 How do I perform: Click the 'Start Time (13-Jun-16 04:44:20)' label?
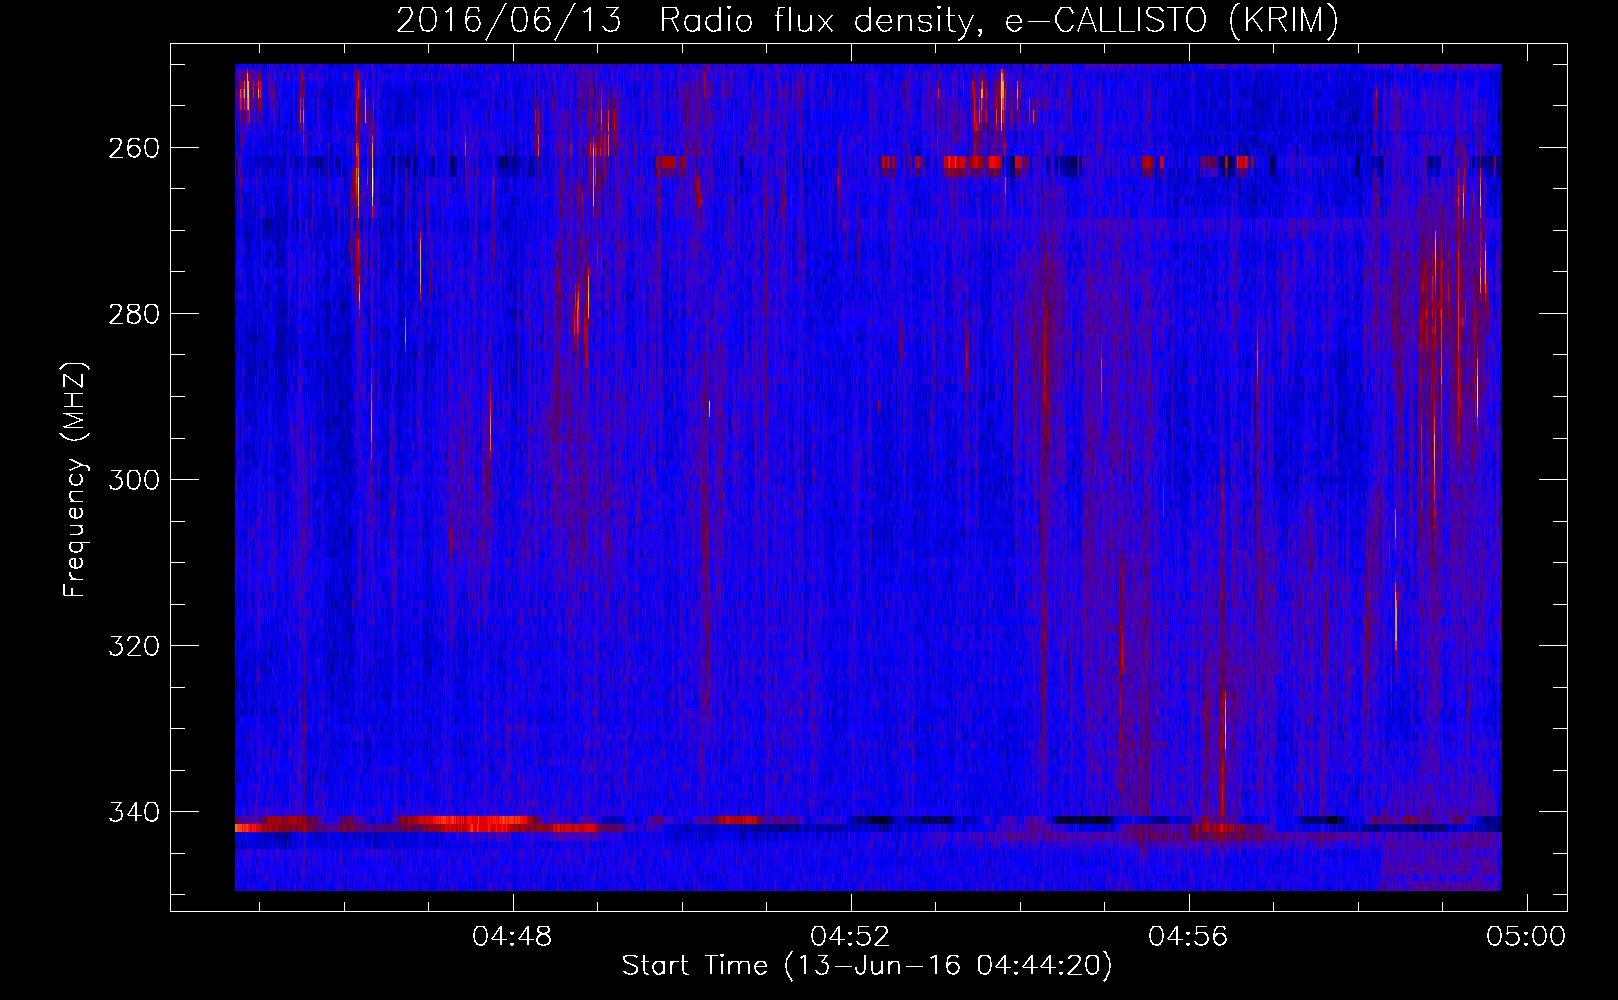867,966
